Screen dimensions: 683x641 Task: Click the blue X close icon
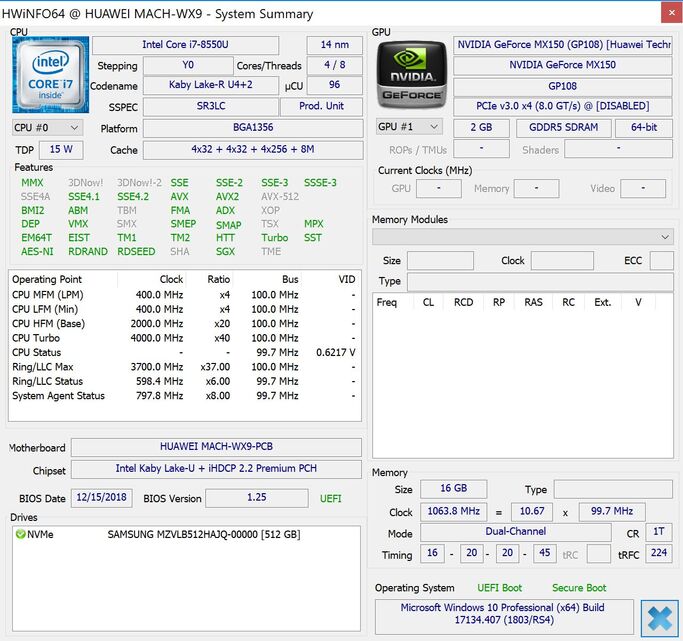(659, 618)
